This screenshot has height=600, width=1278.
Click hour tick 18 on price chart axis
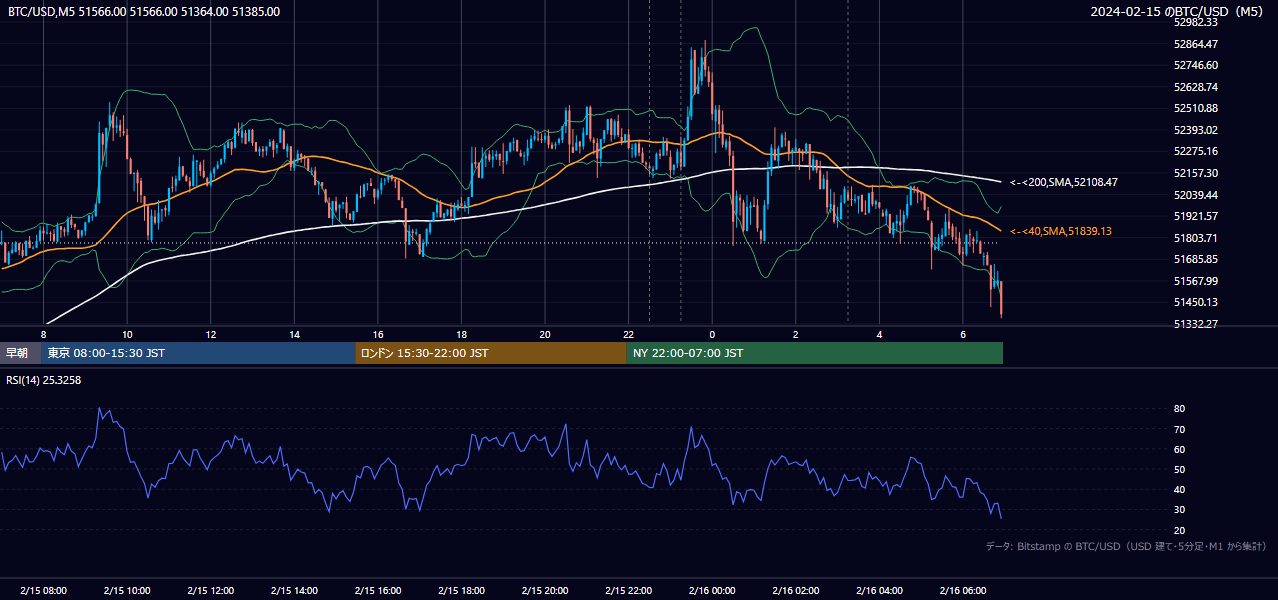[x=462, y=334]
